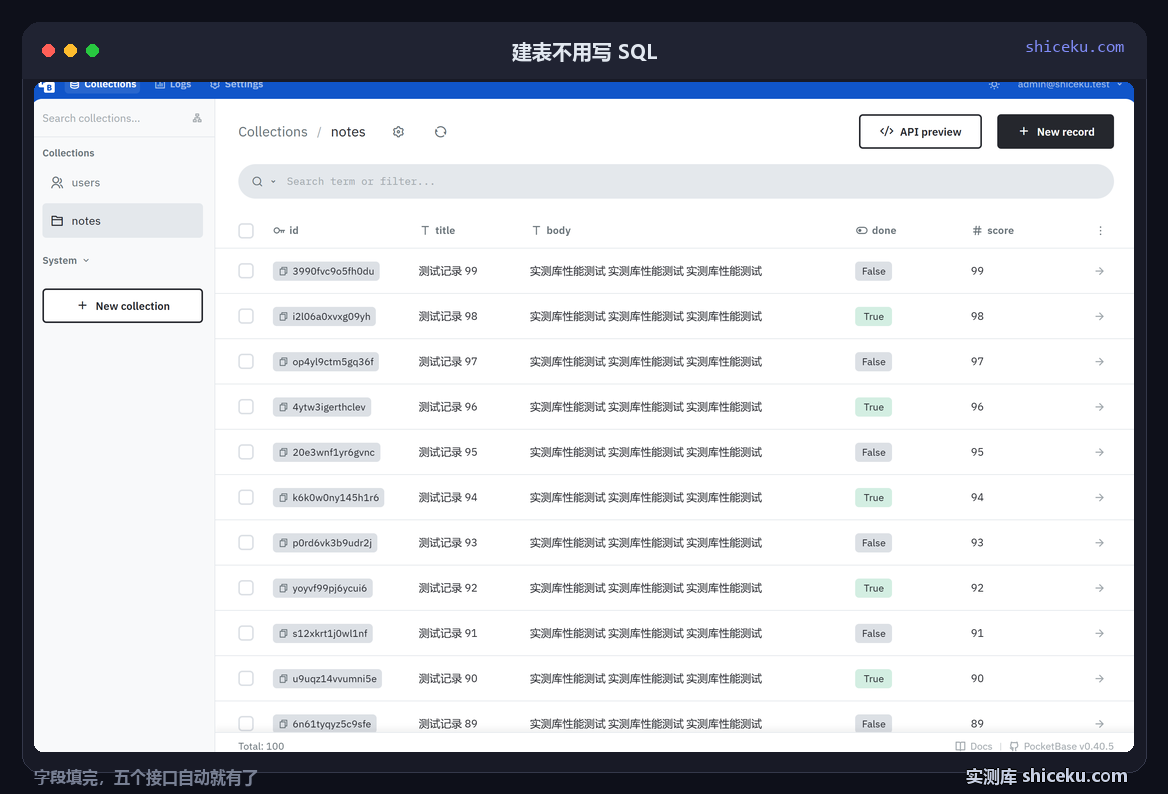1168x794 pixels.
Task: Open record 98 via its arrow
Action: [1099, 317]
